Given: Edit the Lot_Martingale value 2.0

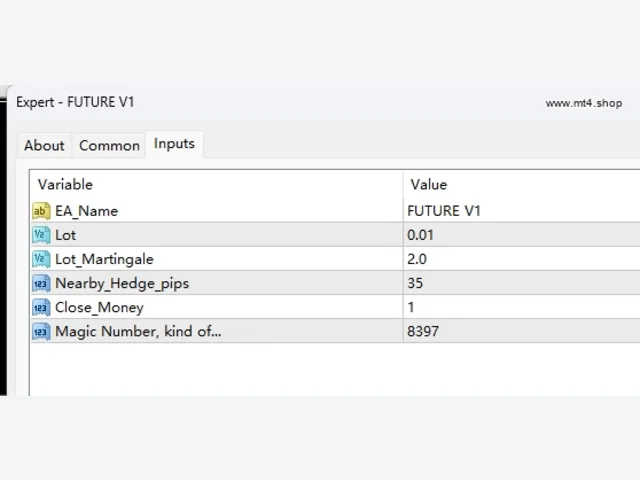Looking at the screenshot, I should point(522,259).
